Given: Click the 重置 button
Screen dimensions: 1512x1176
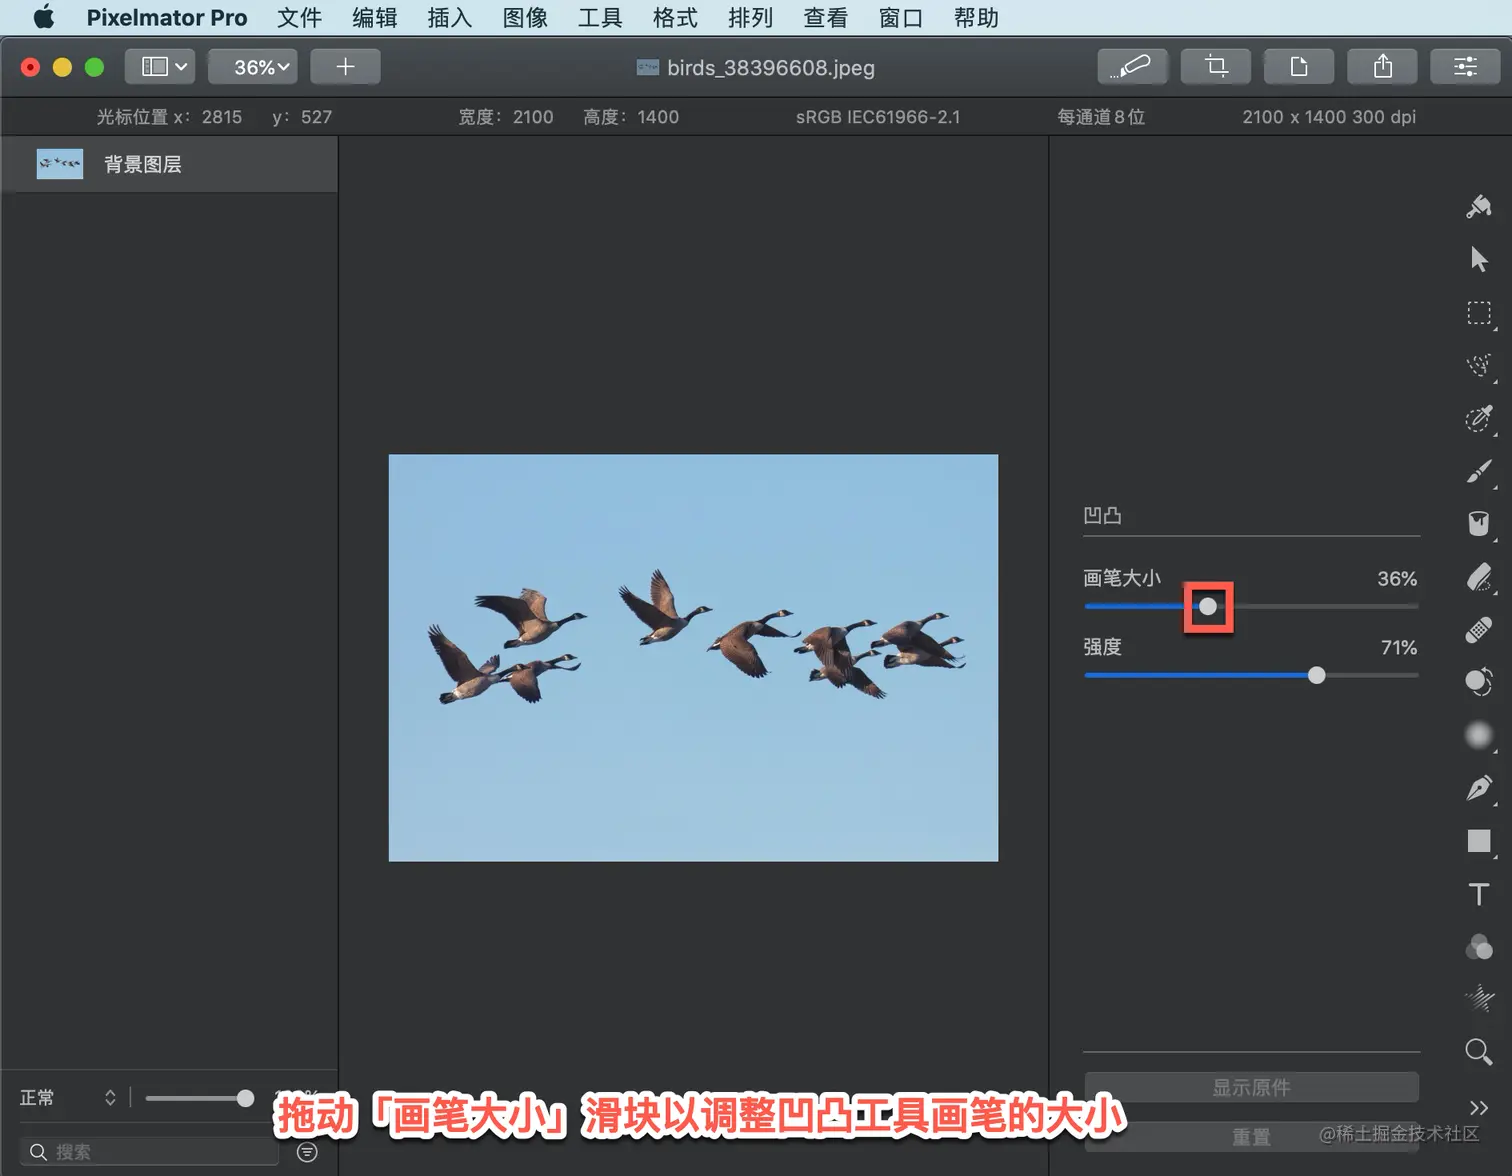Looking at the screenshot, I should pos(1251,1137).
